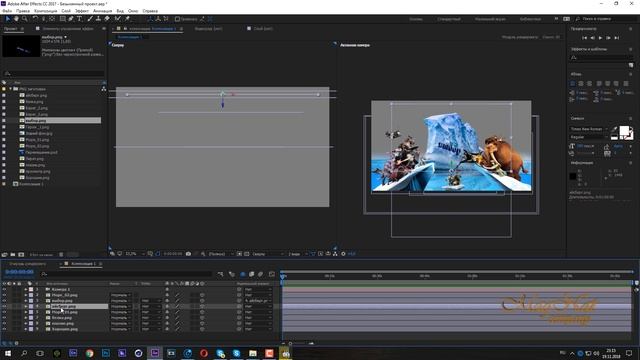Open track matte dropdown for layer 3

click(150, 301)
